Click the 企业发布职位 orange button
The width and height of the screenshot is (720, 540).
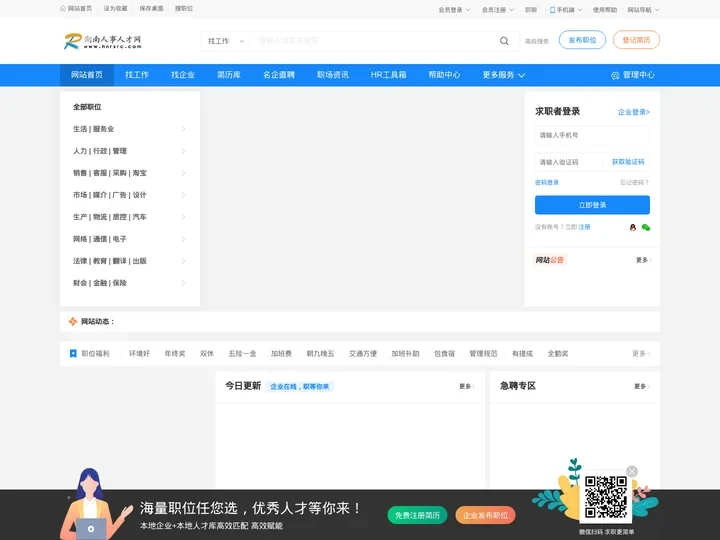pyautogui.click(x=485, y=515)
